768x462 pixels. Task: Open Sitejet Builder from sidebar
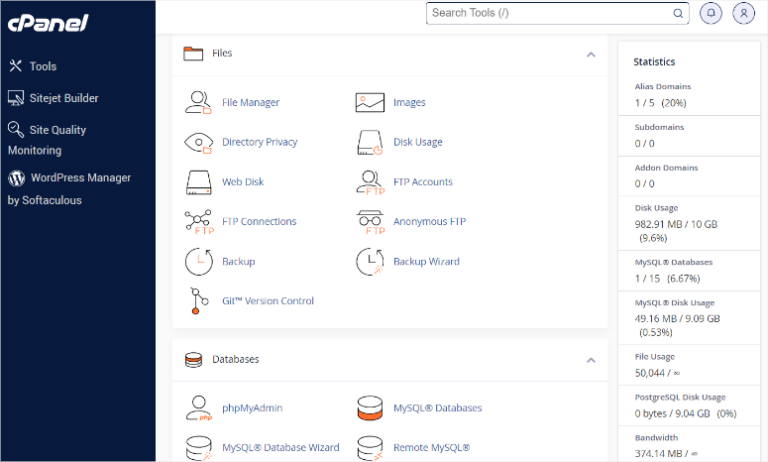click(63, 98)
